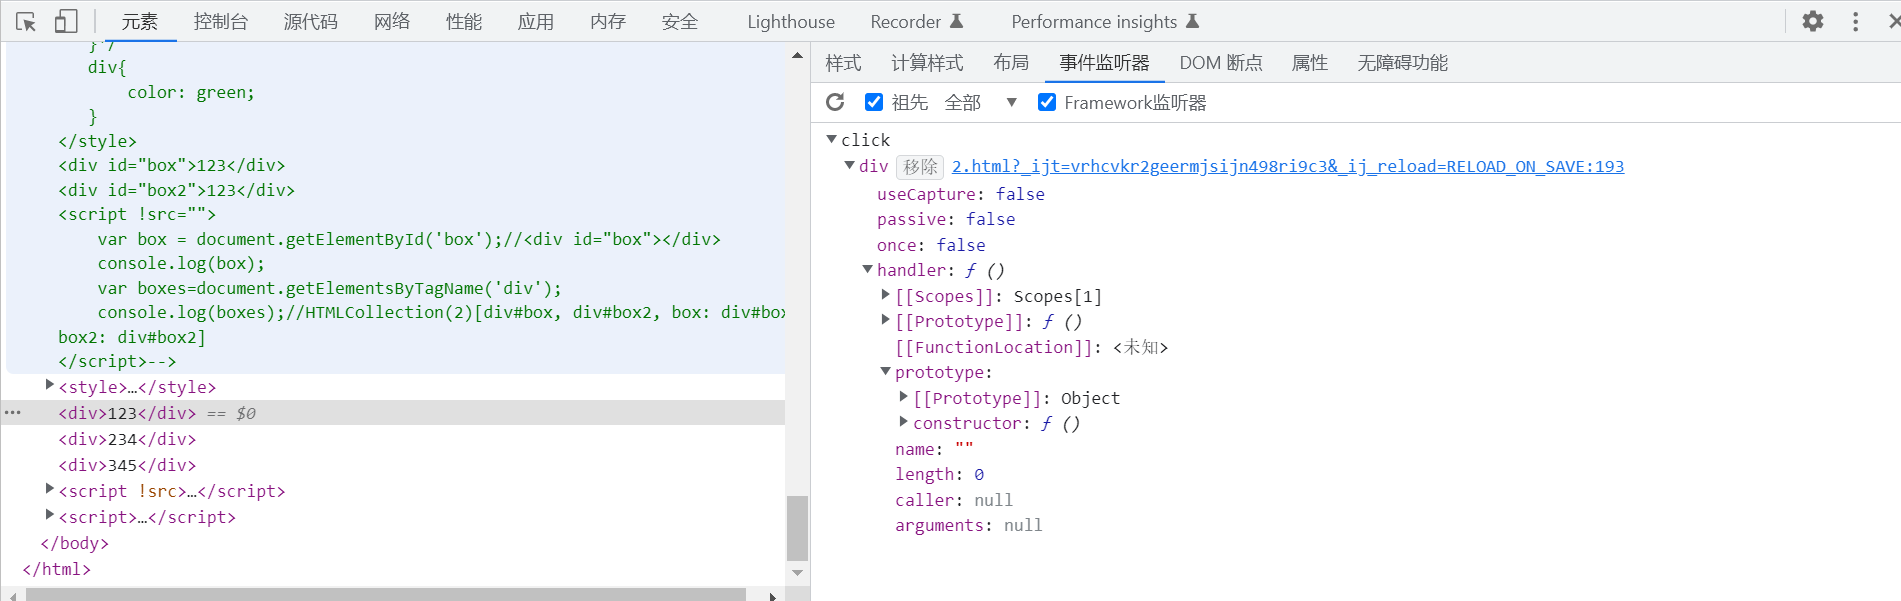The height and width of the screenshot is (601, 1901).
Task: Toggle the 祖先 ancestors checkbox
Action: coord(874,102)
